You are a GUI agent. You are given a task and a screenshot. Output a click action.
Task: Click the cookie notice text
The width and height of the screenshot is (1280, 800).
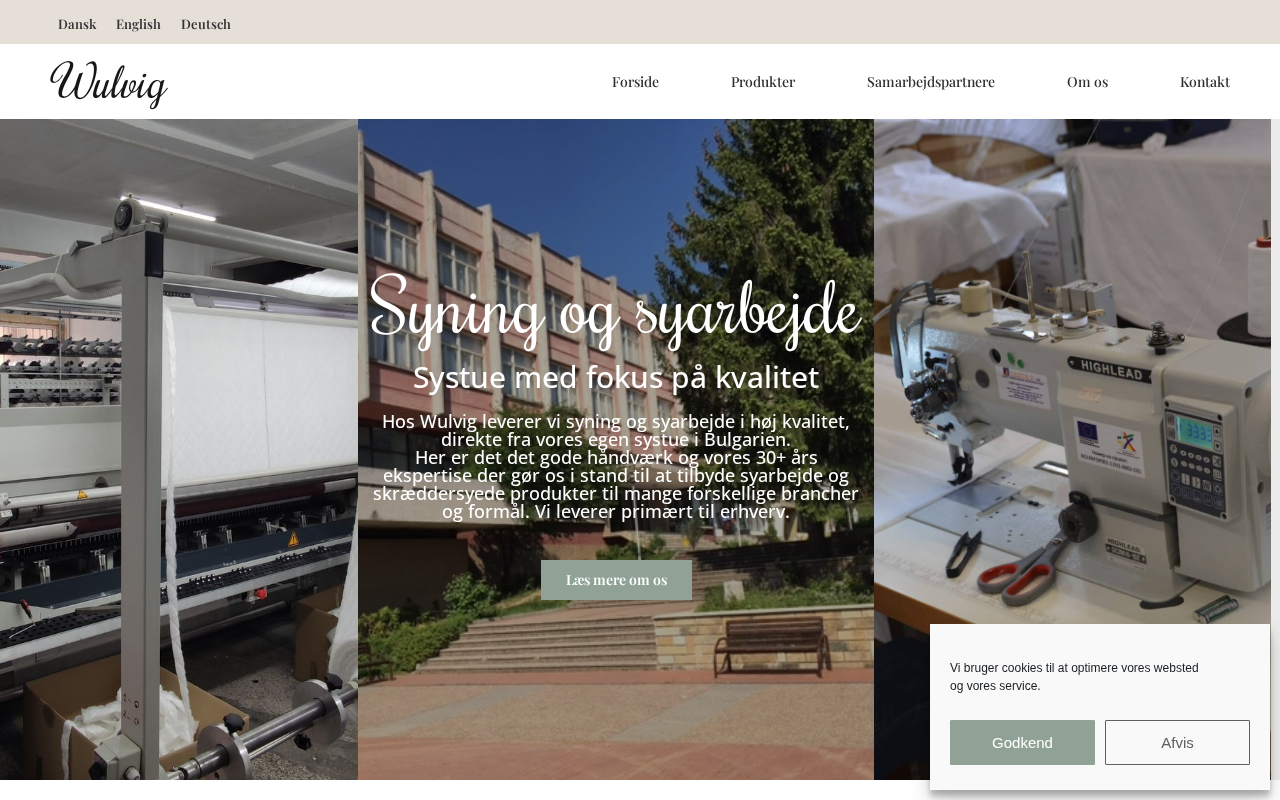[x=1074, y=677]
